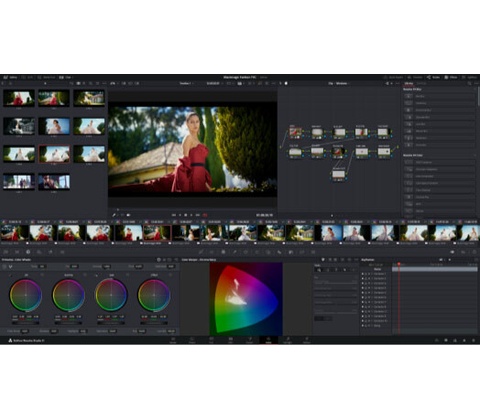Reset the Offset color wheel

tap(171, 275)
